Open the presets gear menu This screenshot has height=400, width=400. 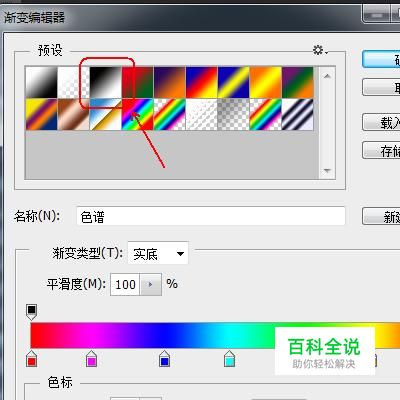pyautogui.click(x=320, y=51)
